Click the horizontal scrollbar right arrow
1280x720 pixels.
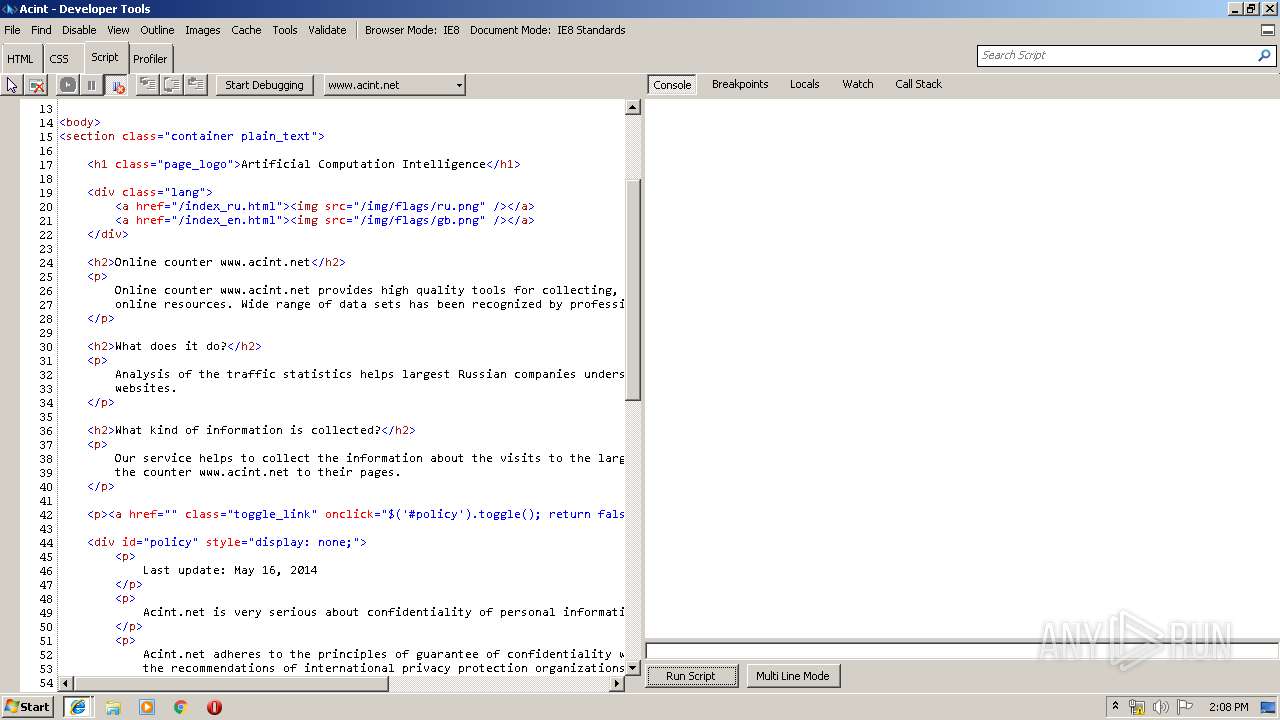tap(617, 684)
